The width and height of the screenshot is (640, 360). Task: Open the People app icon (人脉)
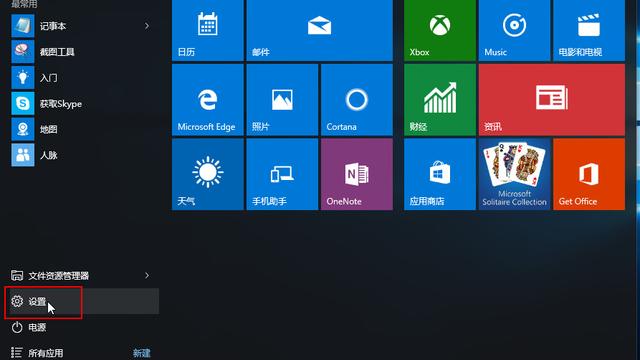(23, 155)
